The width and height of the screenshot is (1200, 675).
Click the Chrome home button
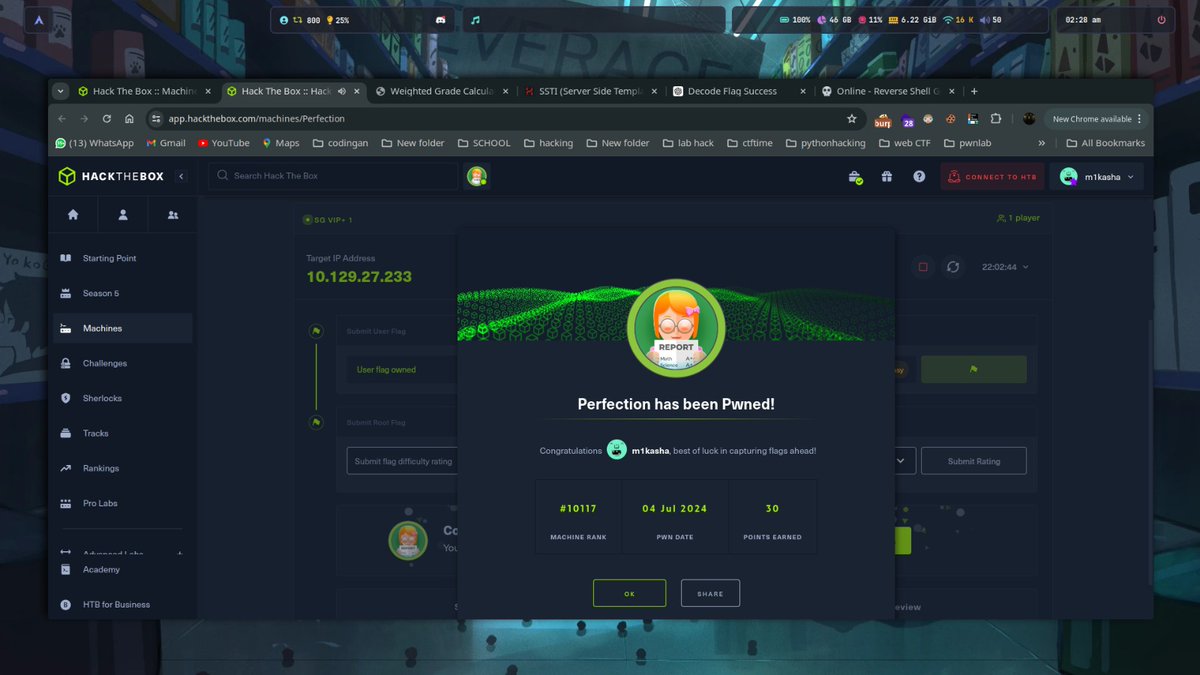(x=129, y=118)
